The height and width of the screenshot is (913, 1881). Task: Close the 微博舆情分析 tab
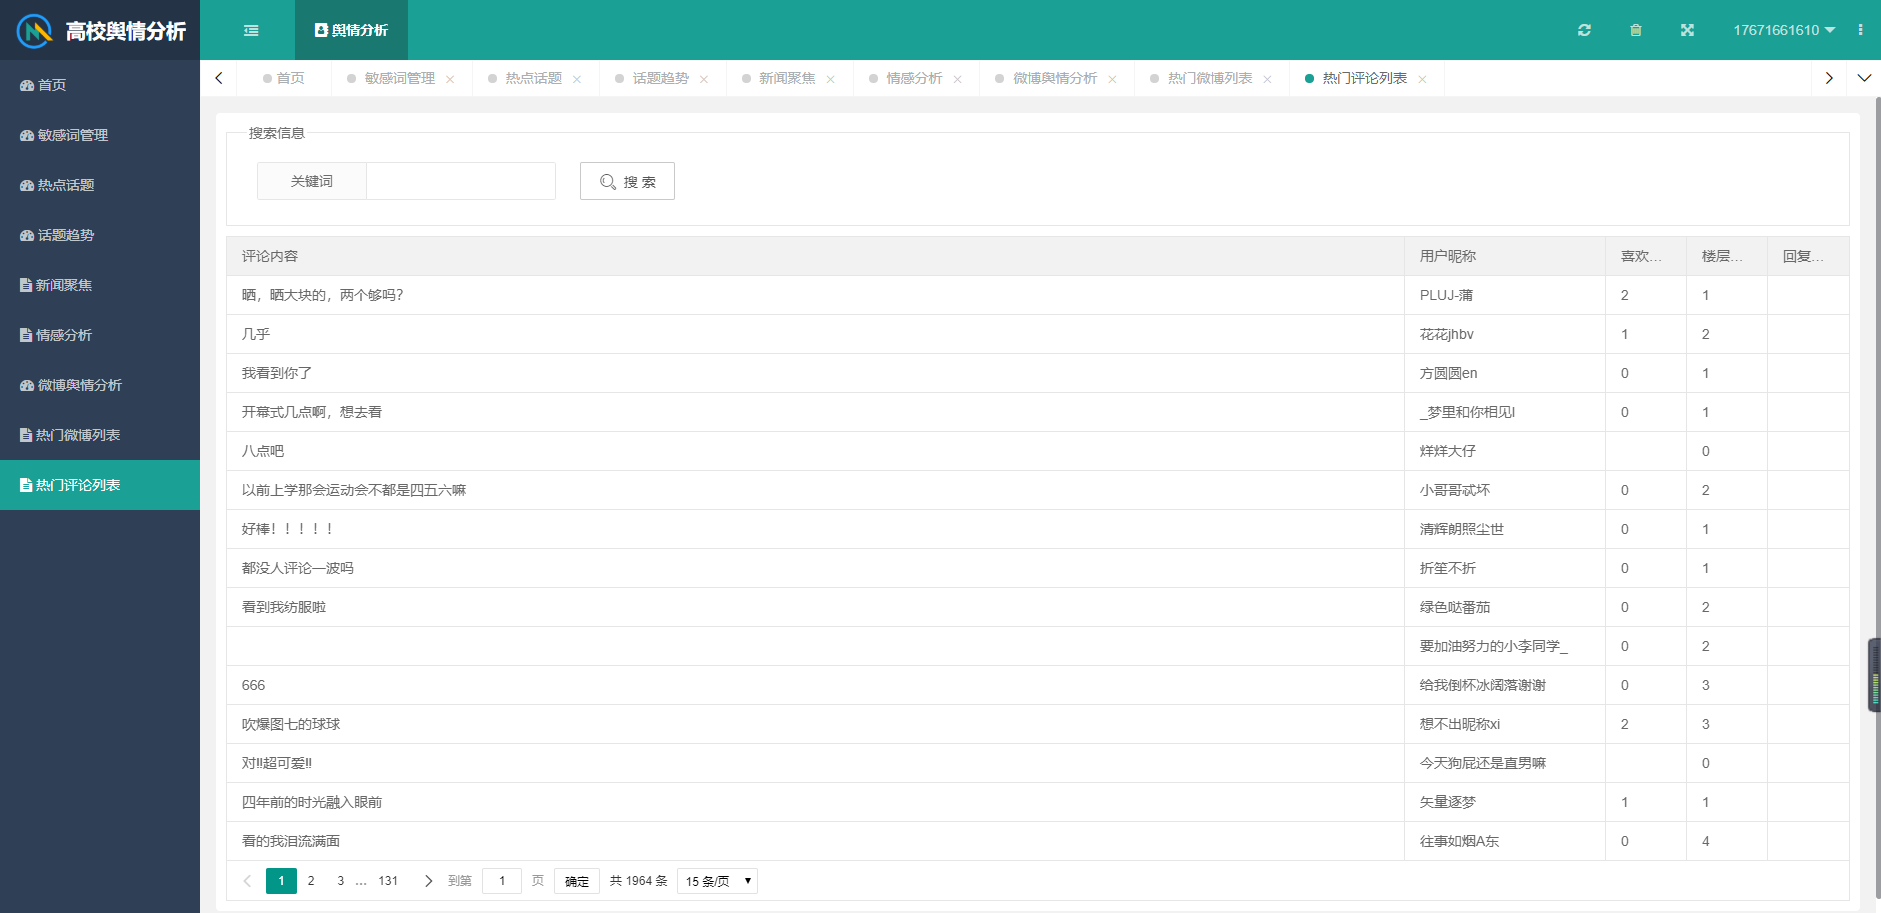pyautogui.click(x=1112, y=79)
